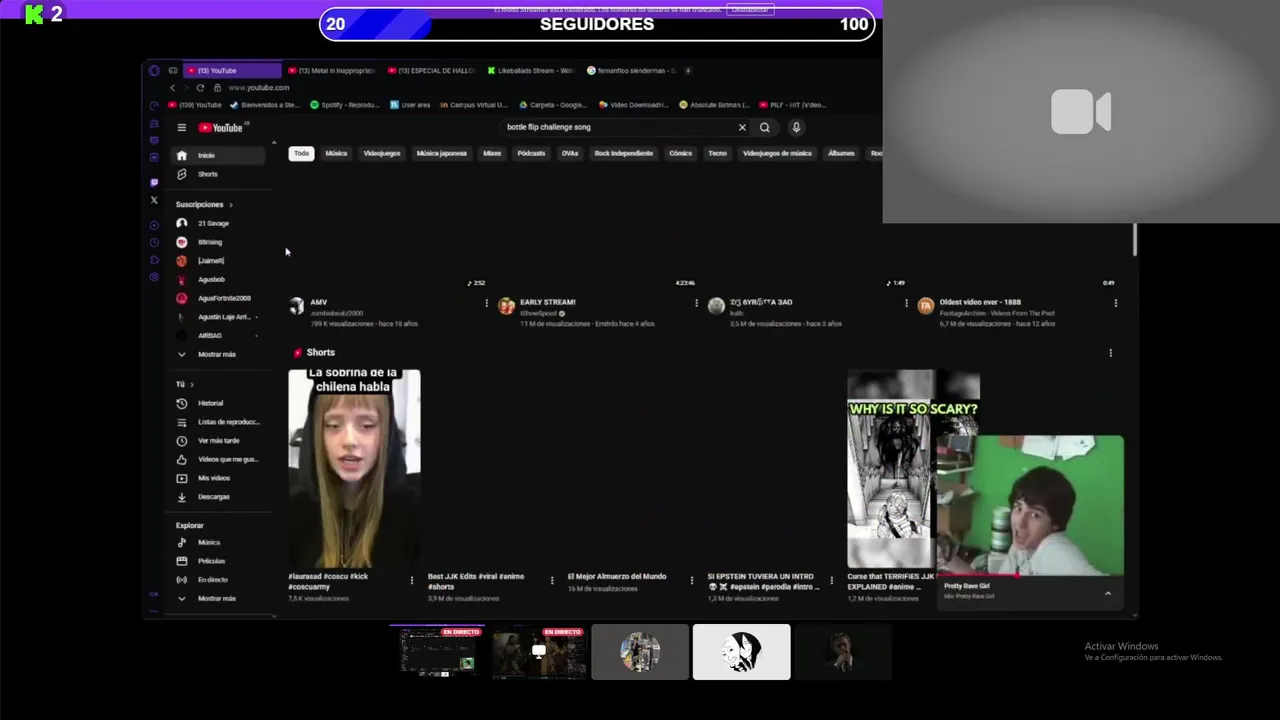This screenshot has width=1280, height=720.
Task: Show more subscriptions with Mostrar más
Action: click(x=220, y=354)
